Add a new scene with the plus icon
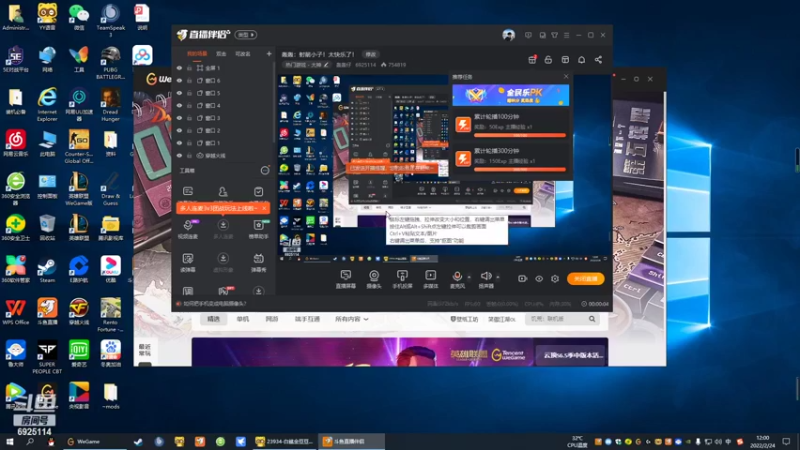 [269, 54]
